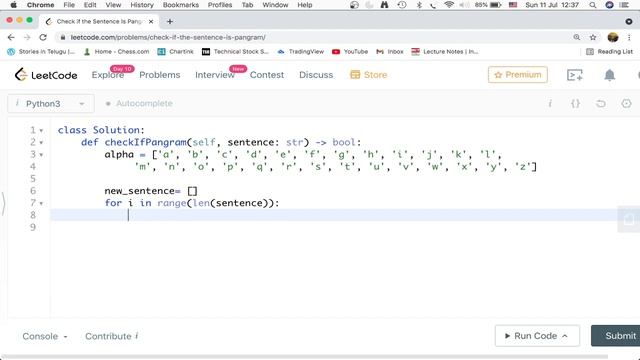Open the playground terminal icon in the navbar
Image resolution: width=640 pixels, height=360 pixels.
click(575, 75)
